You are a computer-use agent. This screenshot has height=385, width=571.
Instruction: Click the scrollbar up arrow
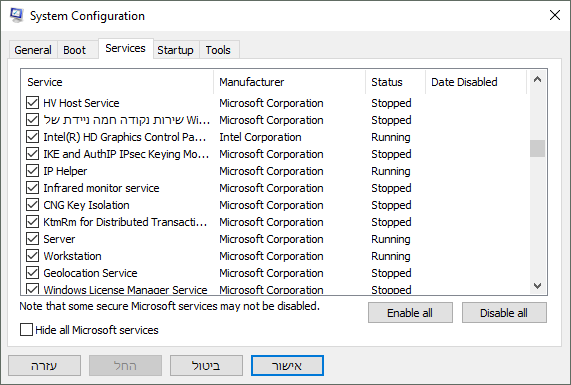pyautogui.click(x=537, y=79)
